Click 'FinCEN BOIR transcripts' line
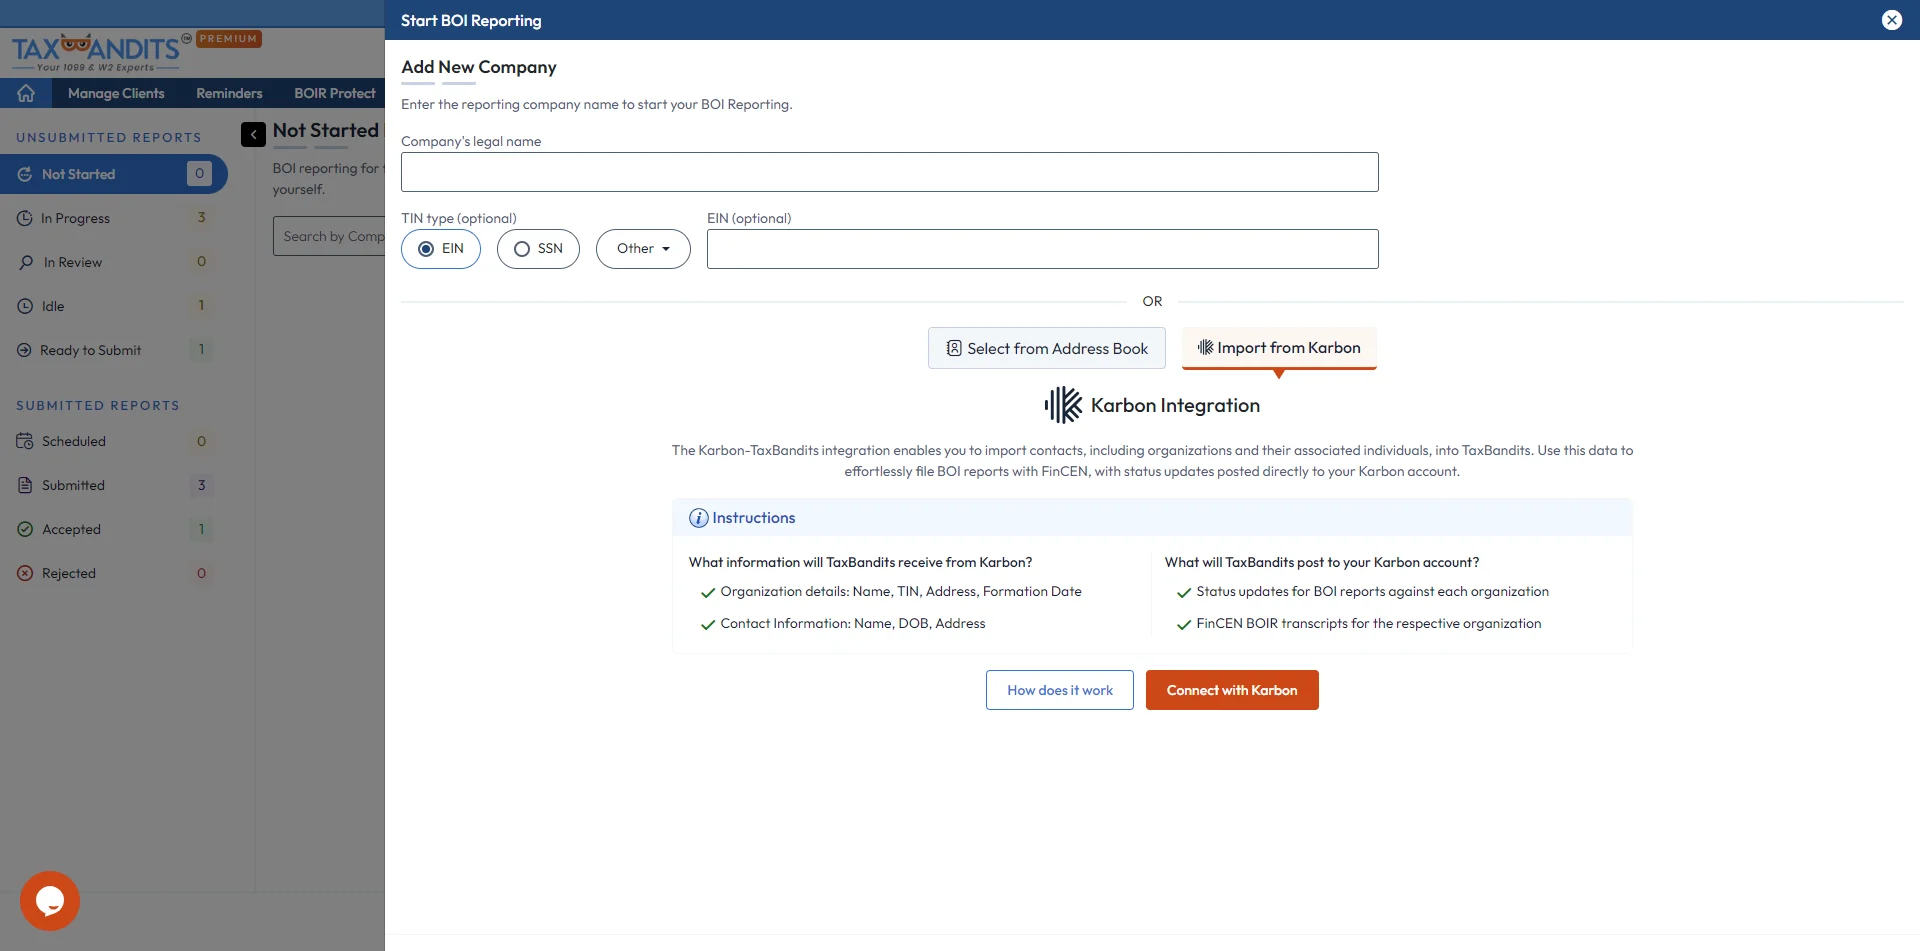Screen dimensions: 1920x951 tap(1368, 624)
